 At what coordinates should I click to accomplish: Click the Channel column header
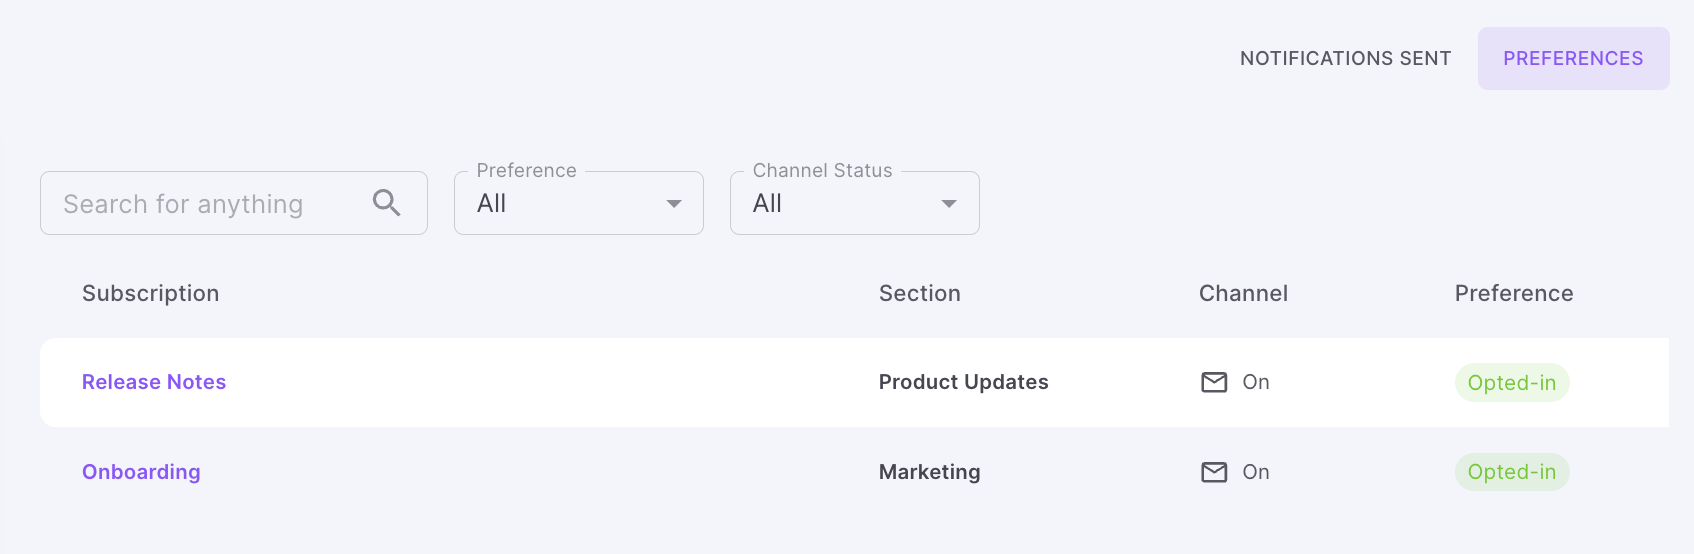(1243, 293)
